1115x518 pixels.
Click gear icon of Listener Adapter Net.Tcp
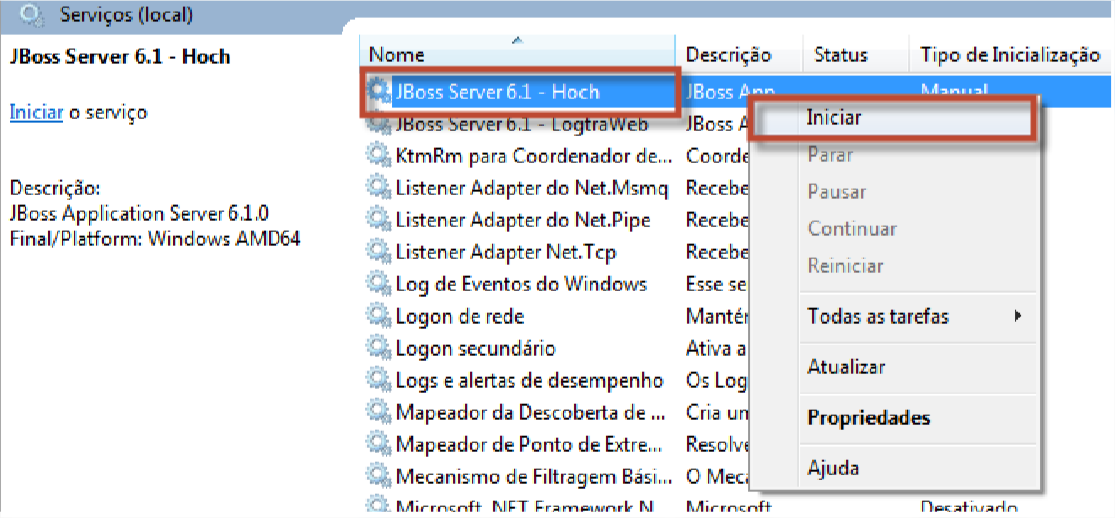[378, 253]
